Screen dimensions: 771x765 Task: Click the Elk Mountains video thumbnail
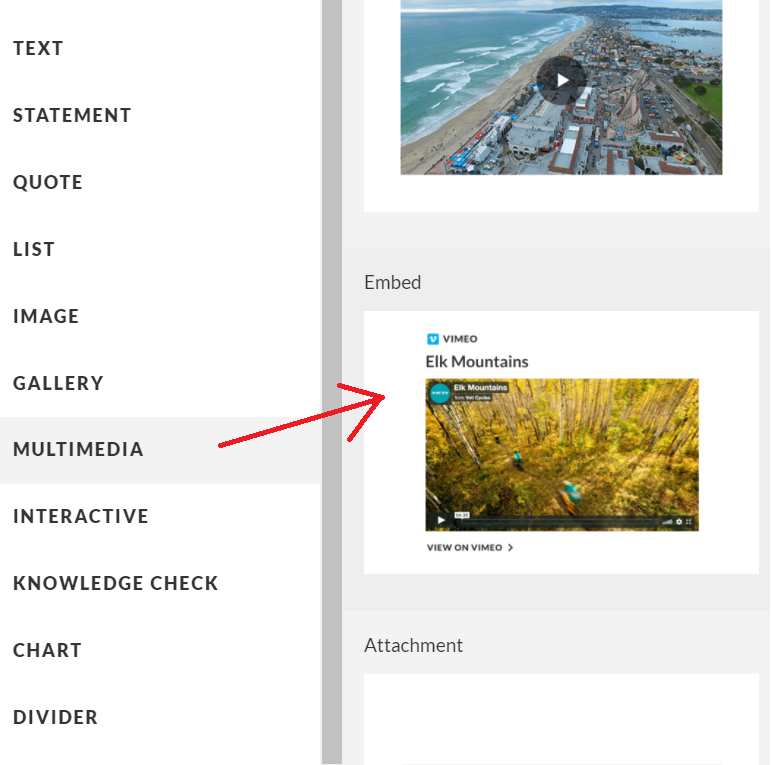pyautogui.click(x=562, y=455)
